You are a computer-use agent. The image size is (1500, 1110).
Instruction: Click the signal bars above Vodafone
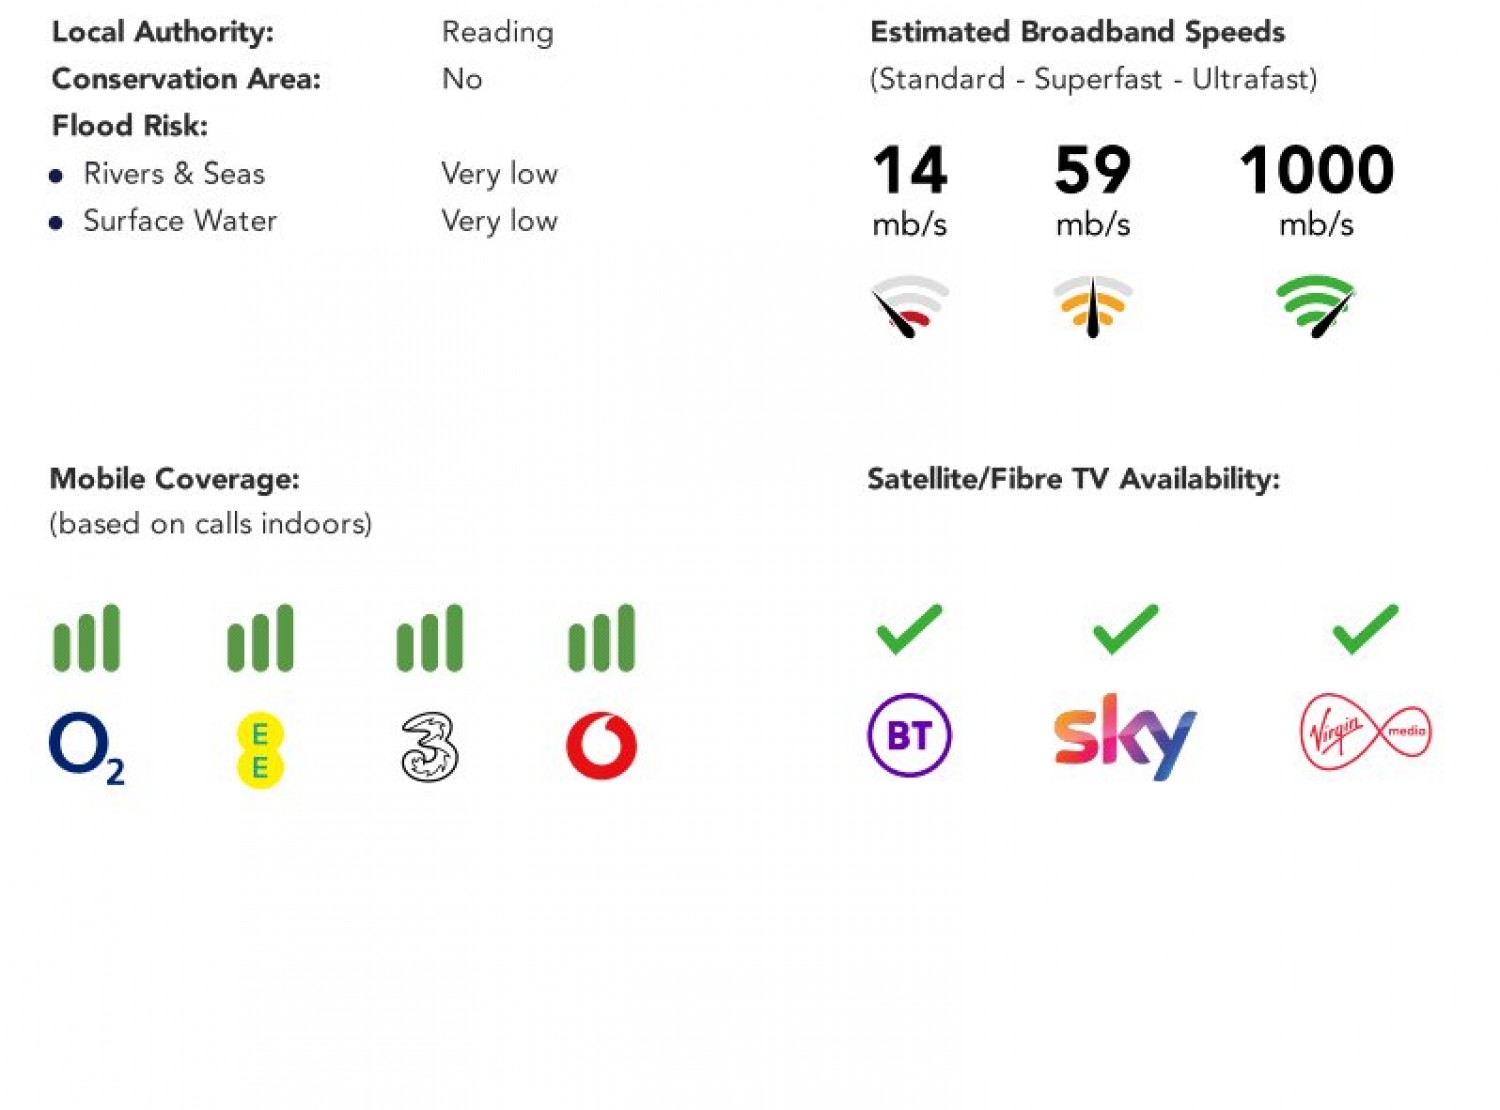(x=601, y=638)
